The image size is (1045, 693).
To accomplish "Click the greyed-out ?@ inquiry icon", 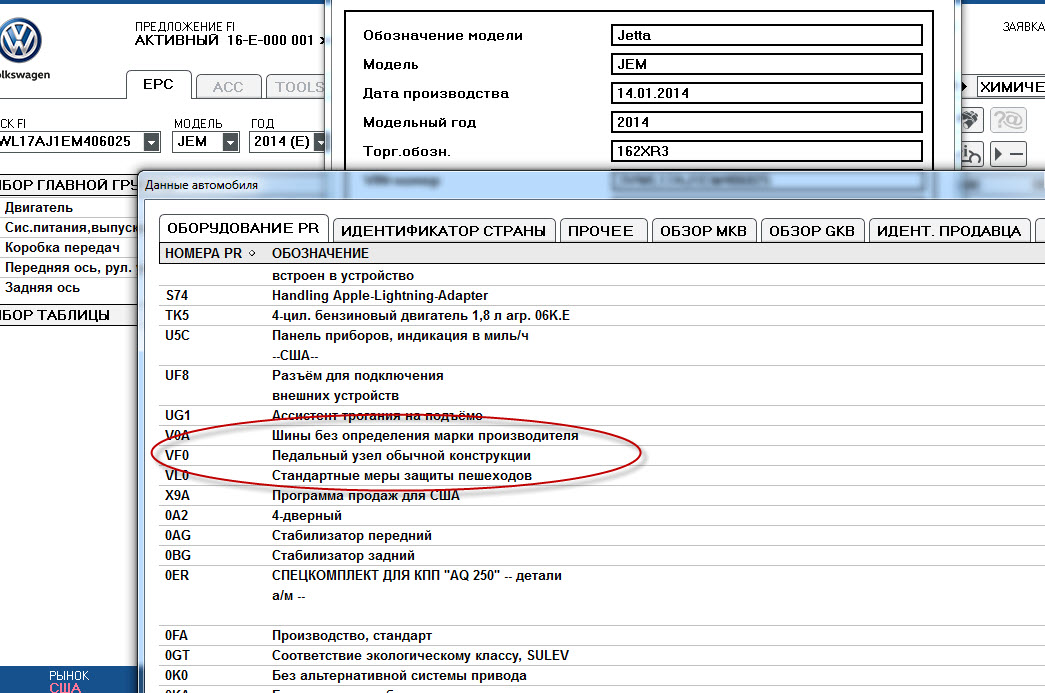I will click(x=1008, y=120).
